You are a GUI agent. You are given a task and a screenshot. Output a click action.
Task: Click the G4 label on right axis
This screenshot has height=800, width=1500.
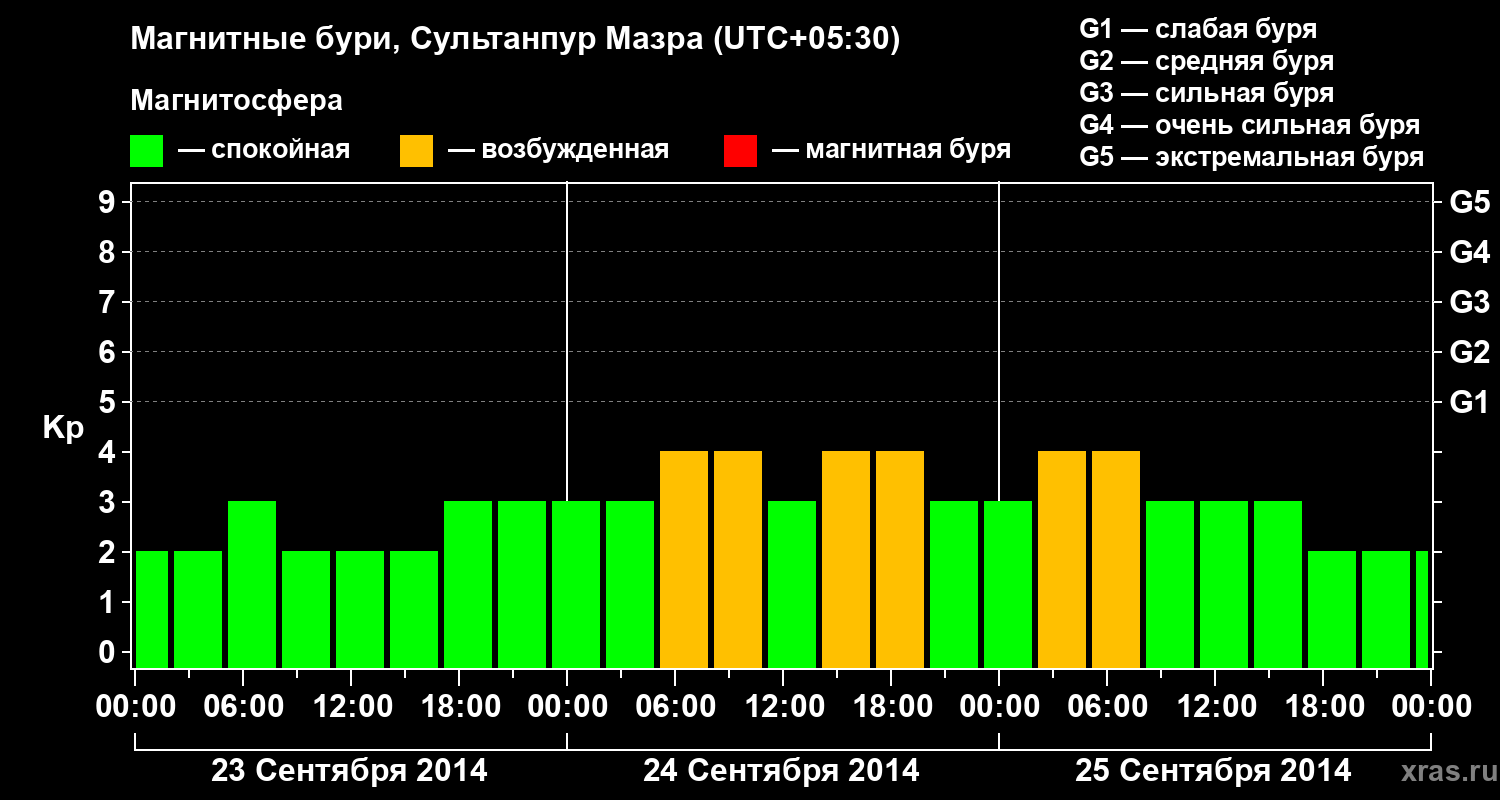pos(1469,253)
